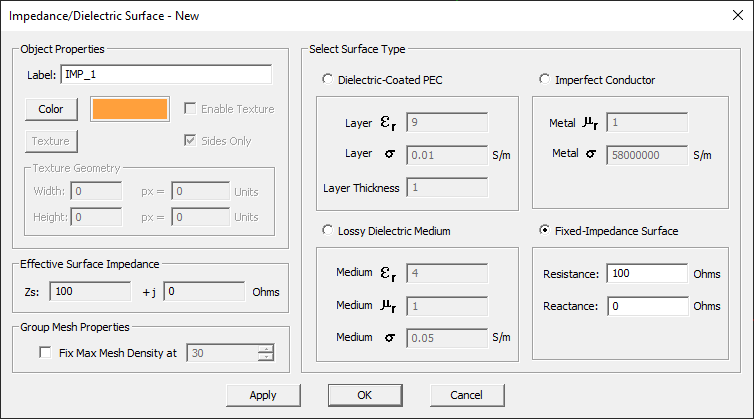Choose the Lossy Dielectric Medium option
This screenshot has width=754, height=419.
(x=327, y=230)
